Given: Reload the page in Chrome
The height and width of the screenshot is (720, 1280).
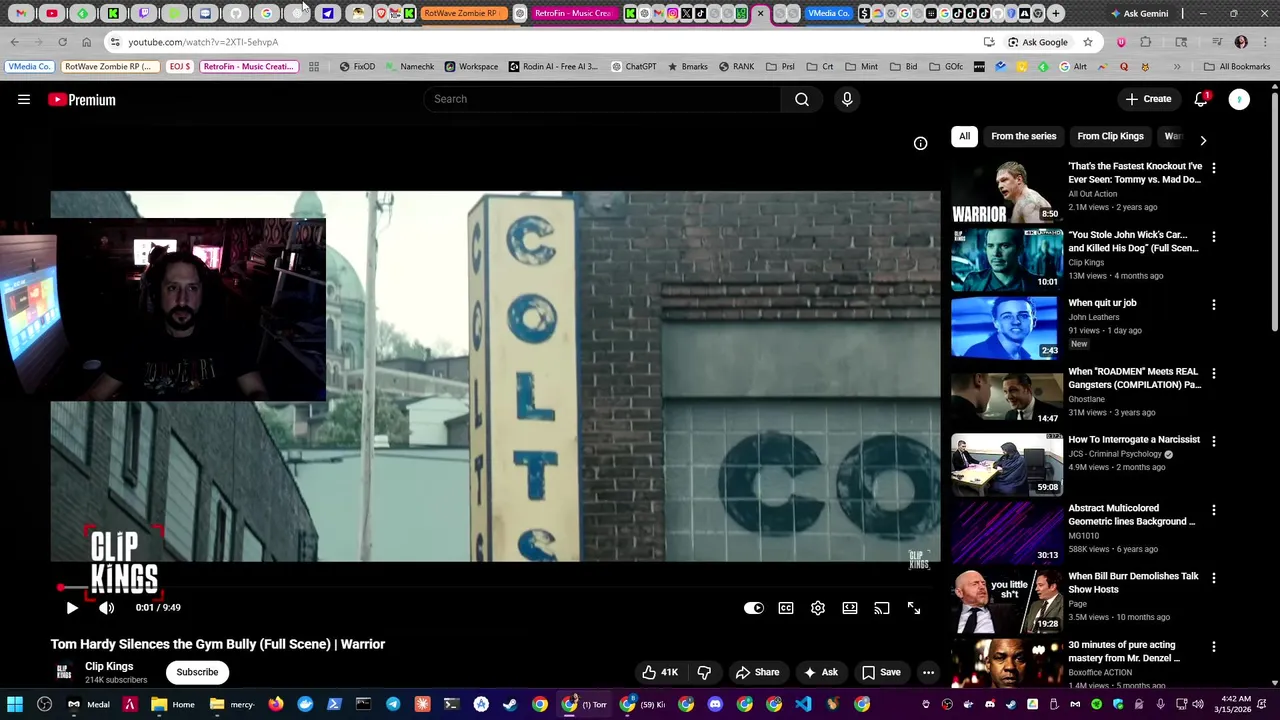Looking at the screenshot, I should tap(62, 42).
